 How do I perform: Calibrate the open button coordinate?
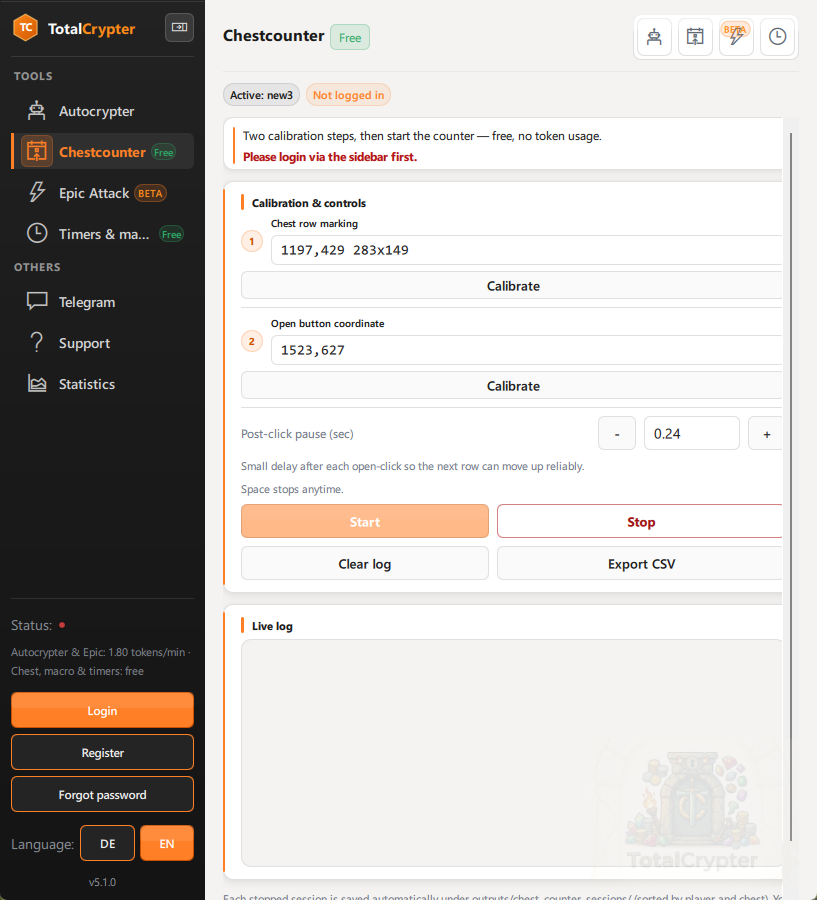pos(512,385)
